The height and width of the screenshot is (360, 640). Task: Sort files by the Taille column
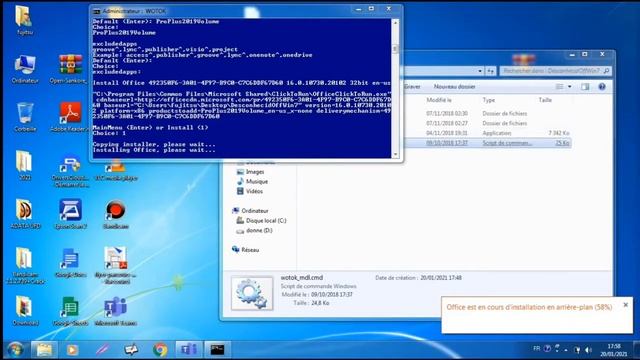point(545,100)
